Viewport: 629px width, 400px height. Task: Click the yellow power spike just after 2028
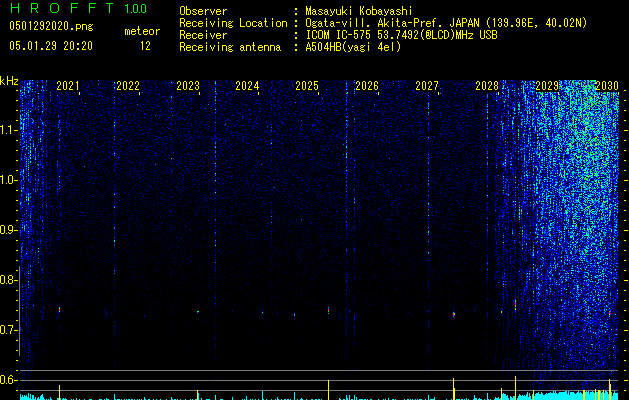pos(515,388)
